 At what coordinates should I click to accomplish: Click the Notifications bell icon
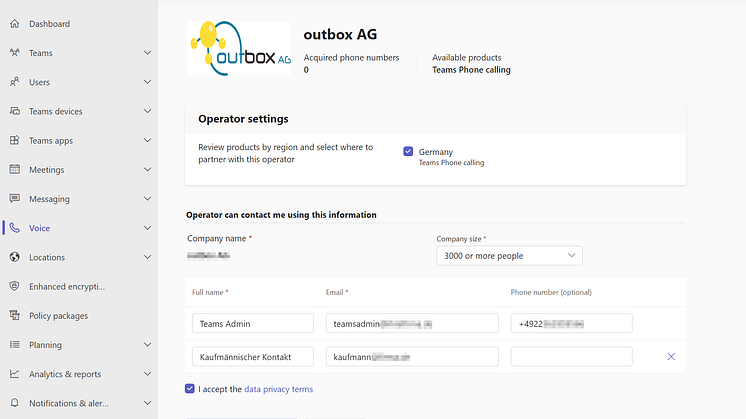pos(15,403)
